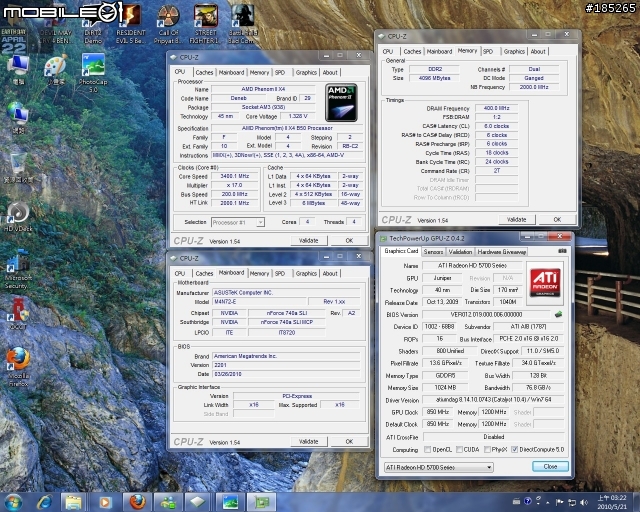This screenshot has height=512, width=640.
Task: Open the Call Of Pripyat Benchmark shortcut
Action: pyautogui.click(x=168, y=25)
